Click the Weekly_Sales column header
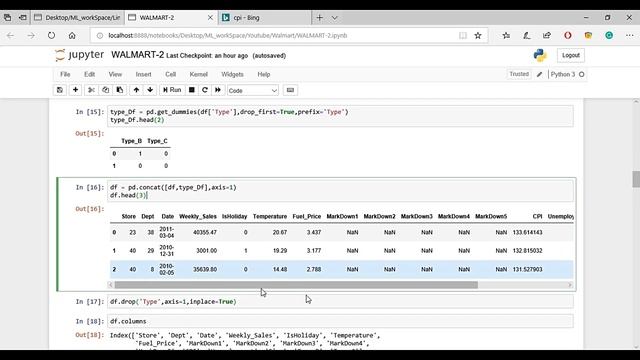The height and width of the screenshot is (360, 640). 198,216
